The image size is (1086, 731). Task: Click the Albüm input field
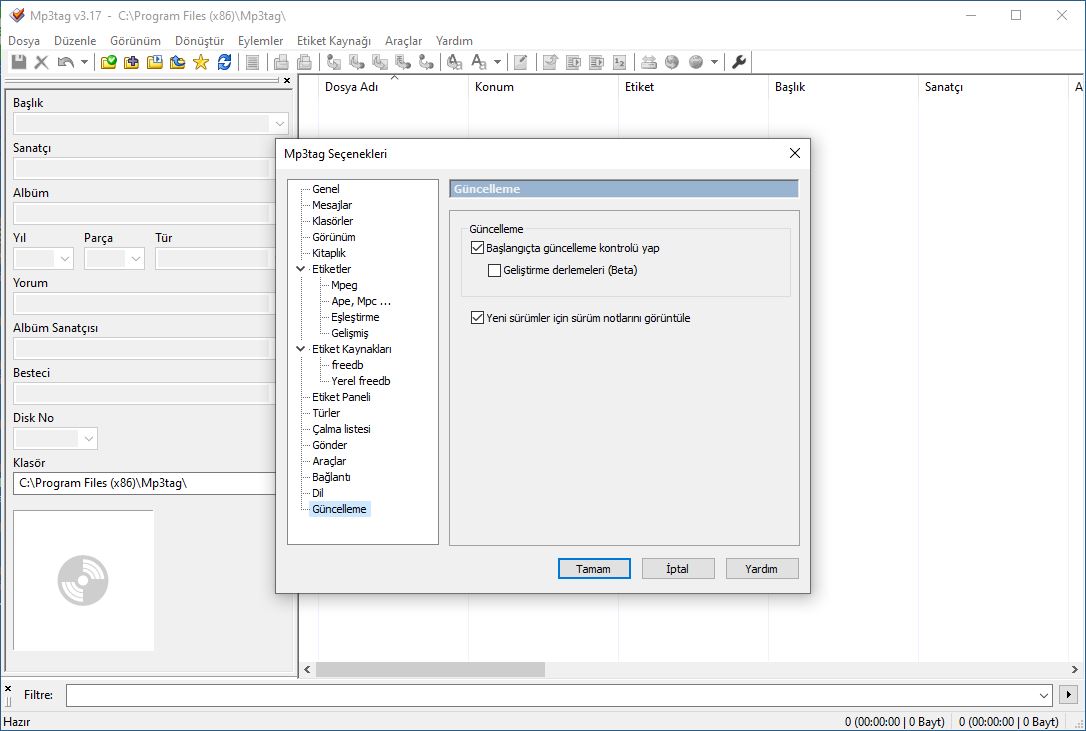(145, 213)
